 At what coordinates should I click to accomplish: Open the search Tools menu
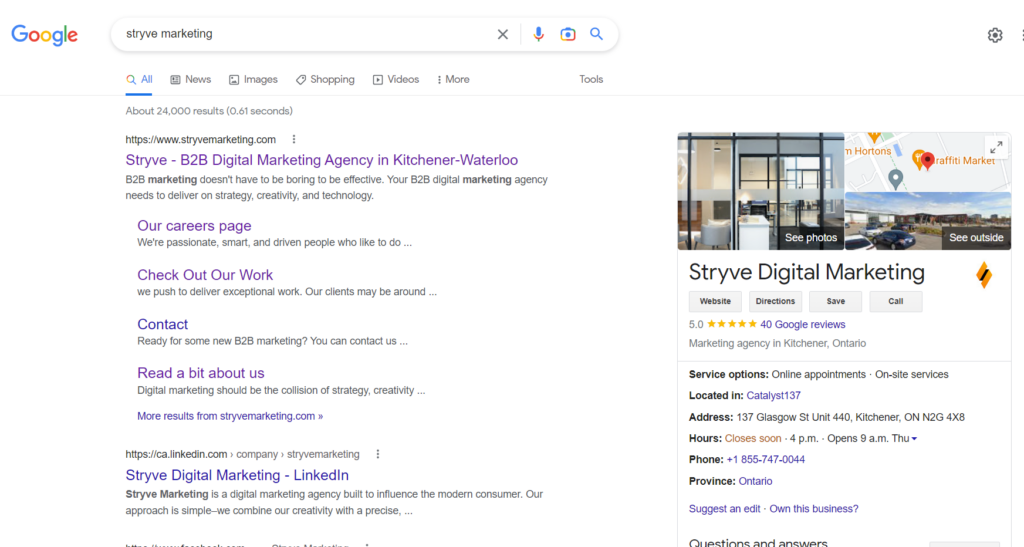coord(591,80)
